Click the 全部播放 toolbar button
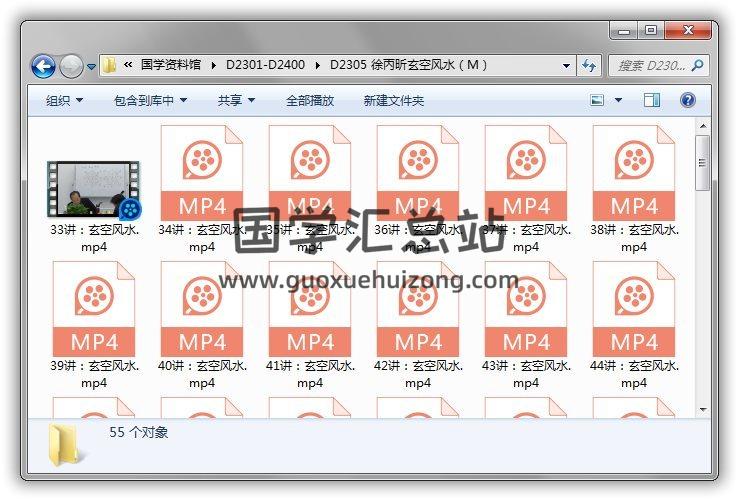Screen dimensions: 739x501 [x=310, y=101]
